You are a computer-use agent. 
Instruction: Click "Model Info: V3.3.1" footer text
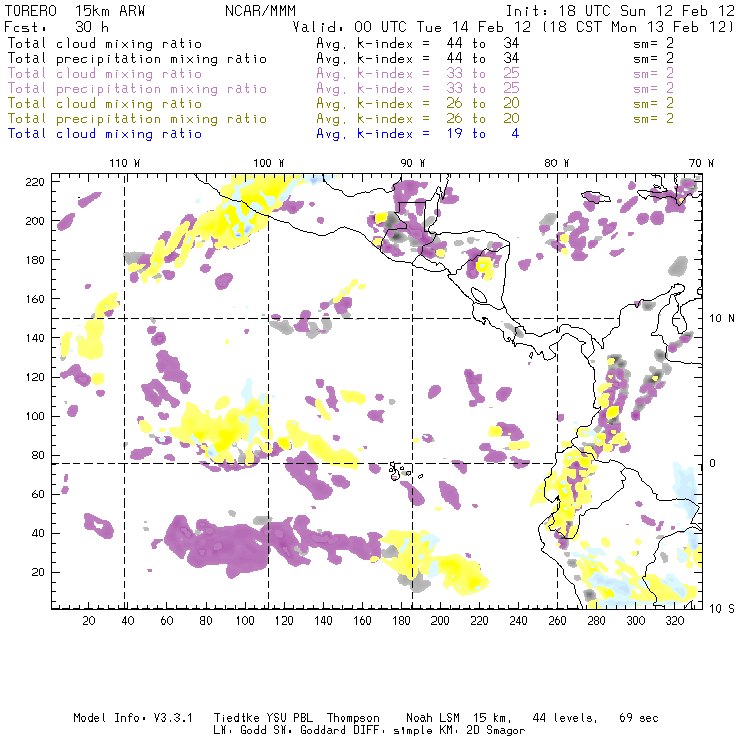133,718
